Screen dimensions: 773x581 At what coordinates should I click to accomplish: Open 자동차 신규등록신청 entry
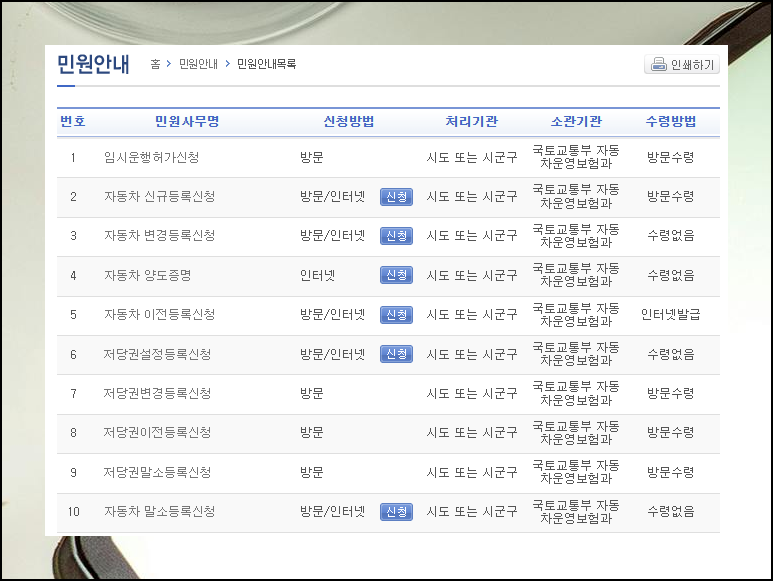coord(159,197)
